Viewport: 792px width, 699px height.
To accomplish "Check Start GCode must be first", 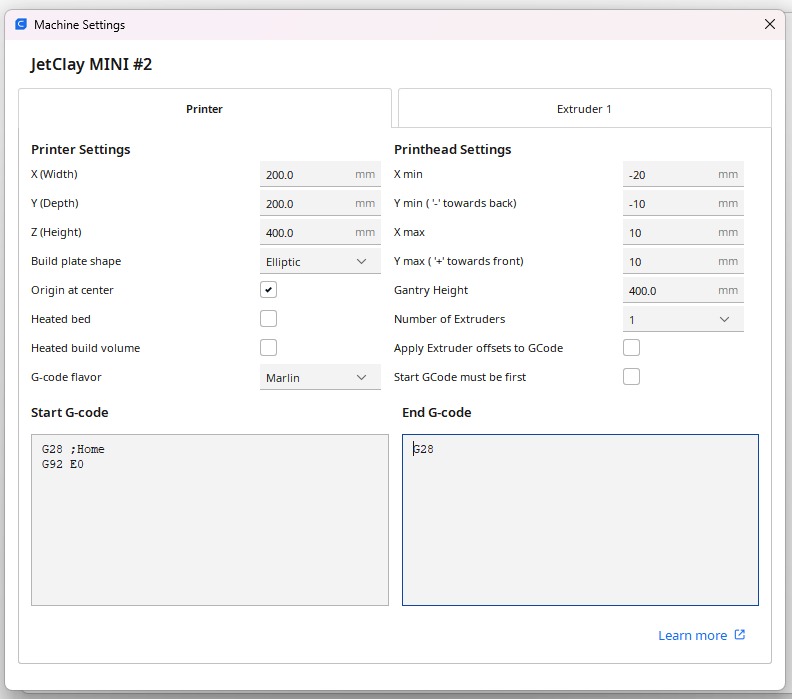I will click(631, 377).
